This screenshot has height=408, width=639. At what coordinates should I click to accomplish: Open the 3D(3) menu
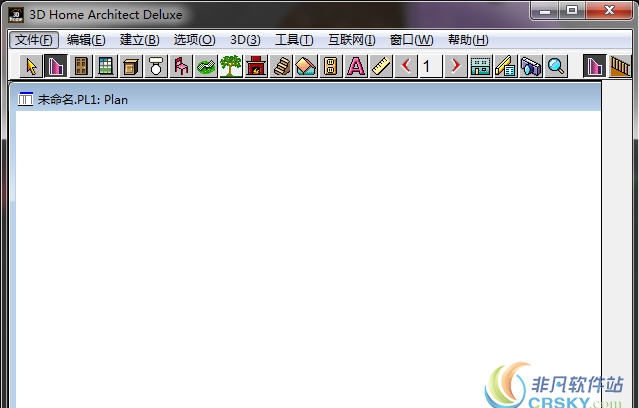tap(245, 40)
